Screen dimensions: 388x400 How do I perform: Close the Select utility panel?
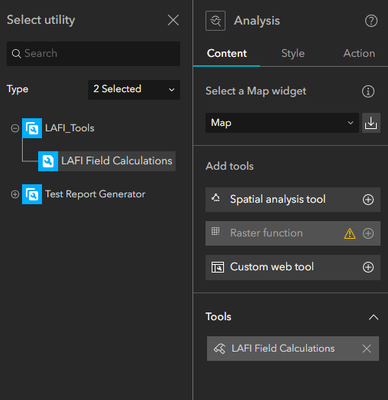point(173,20)
